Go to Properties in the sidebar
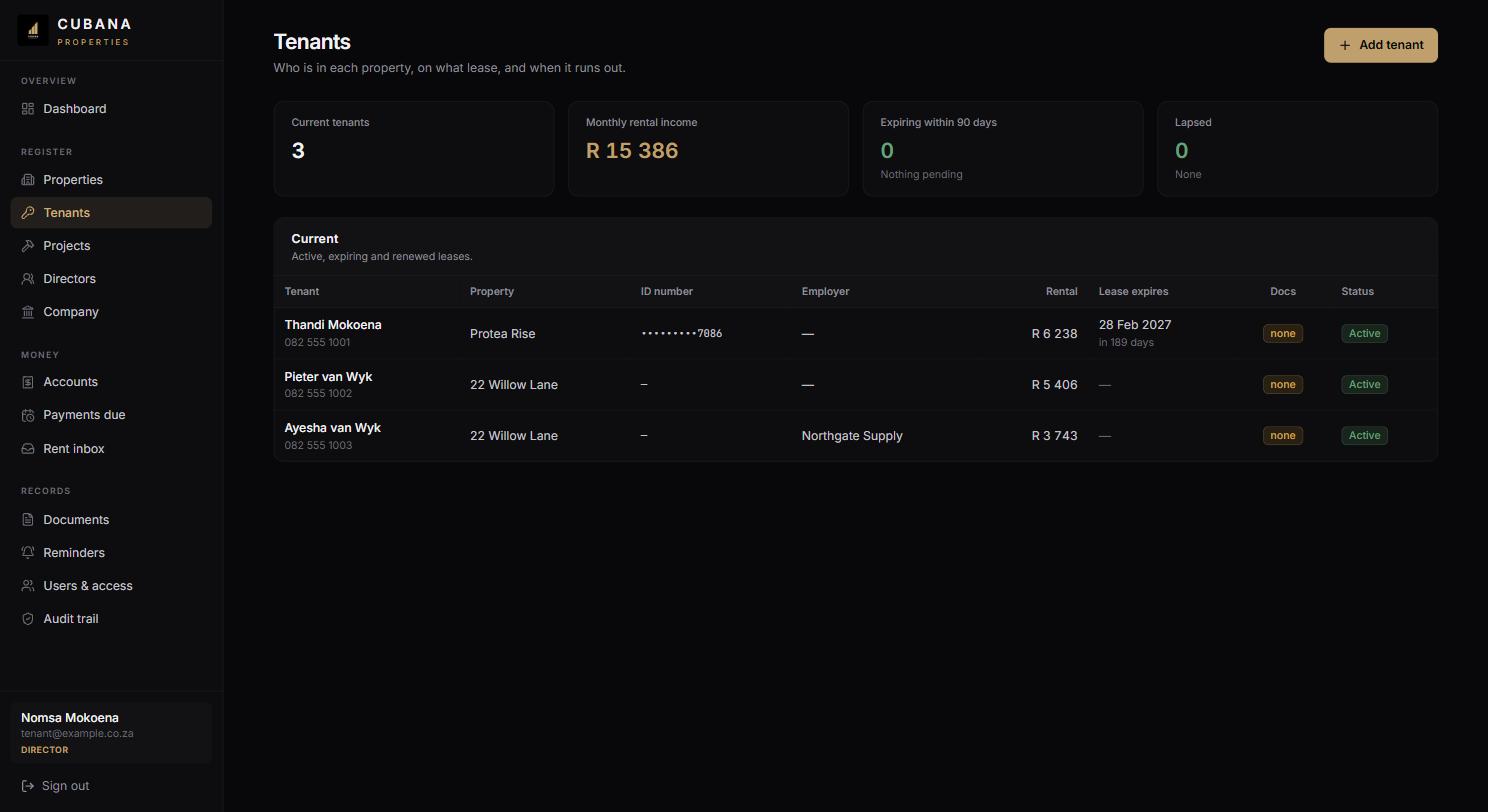Image resolution: width=1488 pixels, height=812 pixels. [x=111, y=180]
